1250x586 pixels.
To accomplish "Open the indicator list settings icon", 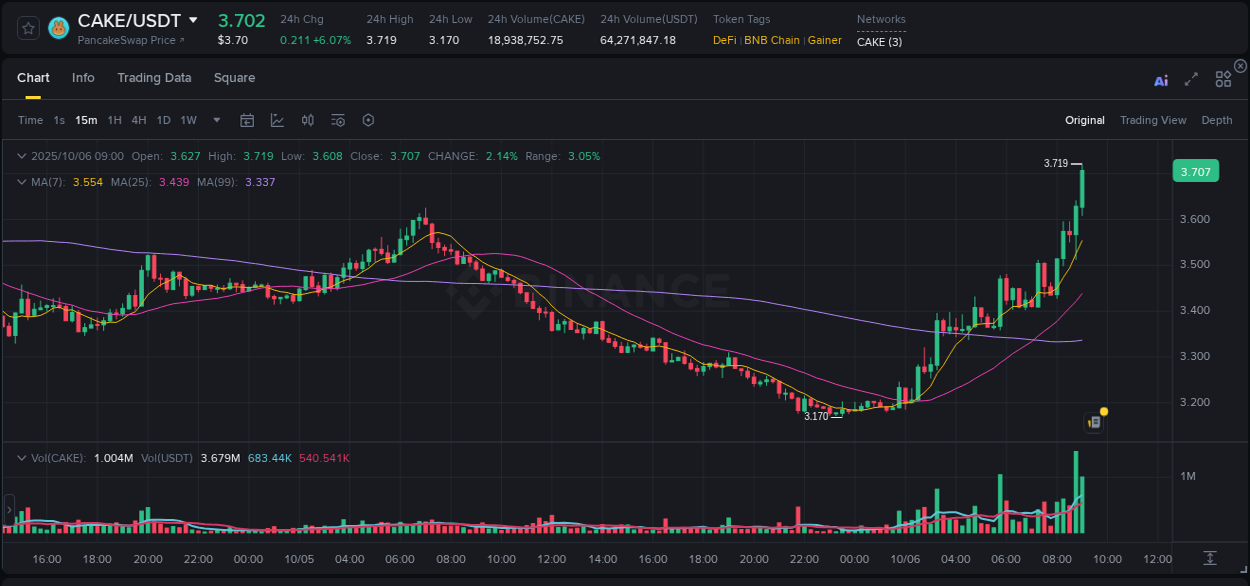I will pyautogui.click(x=337, y=119).
